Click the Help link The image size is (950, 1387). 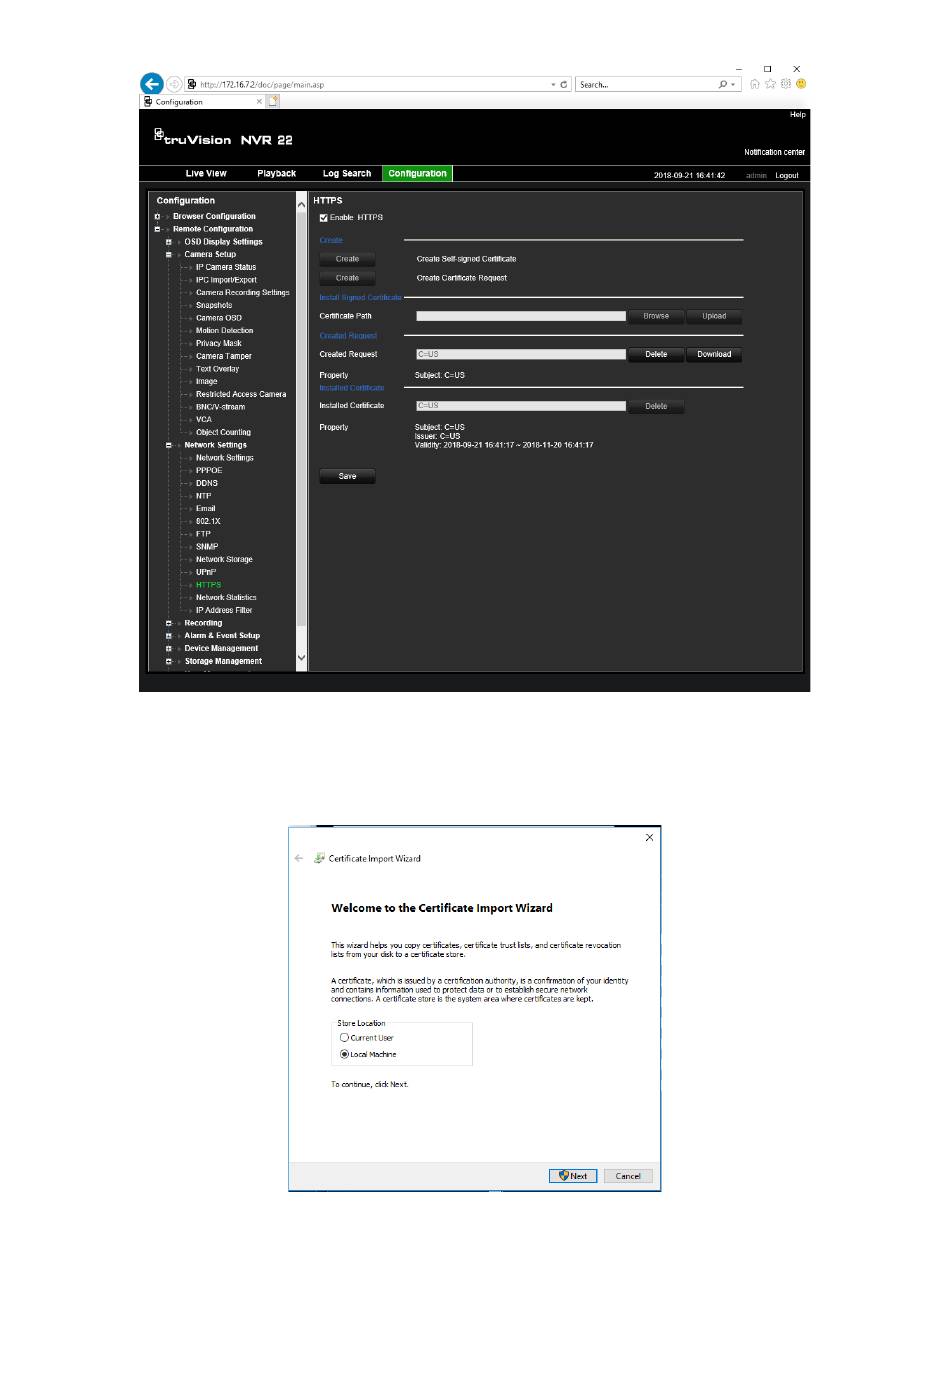point(797,115)
